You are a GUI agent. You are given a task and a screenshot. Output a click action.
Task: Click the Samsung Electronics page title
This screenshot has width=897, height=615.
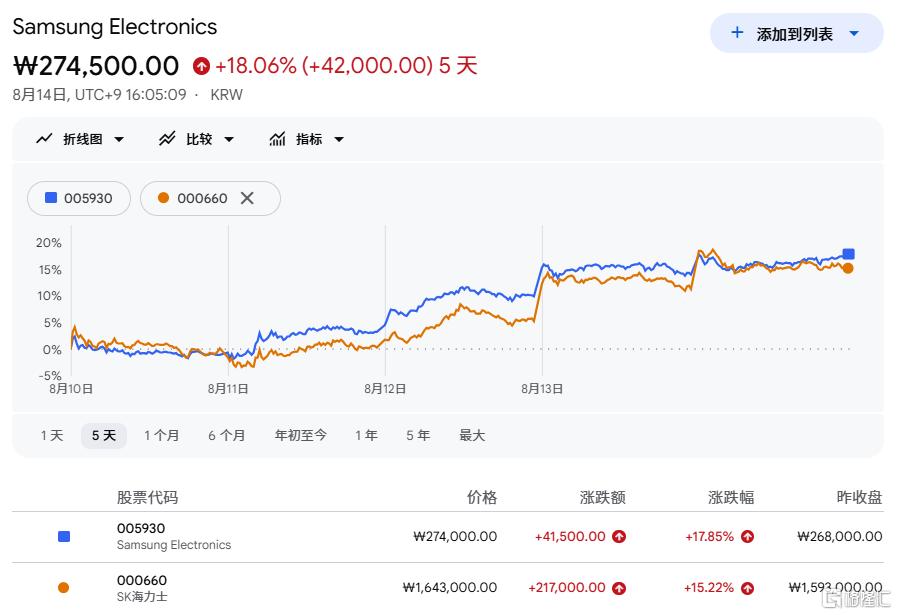(x=115, y=27)
